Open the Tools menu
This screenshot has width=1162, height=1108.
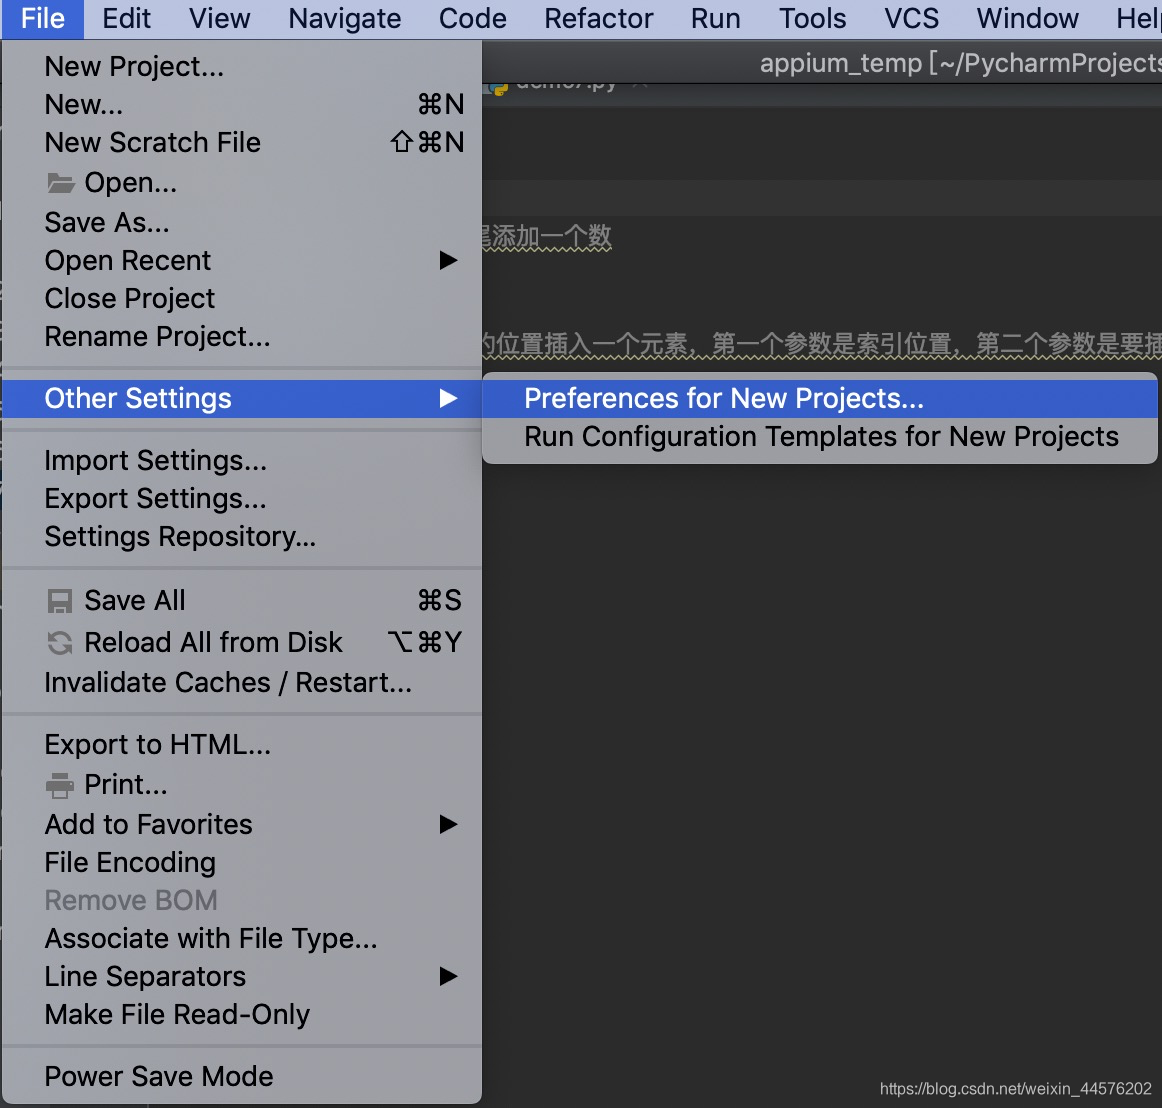812,19
